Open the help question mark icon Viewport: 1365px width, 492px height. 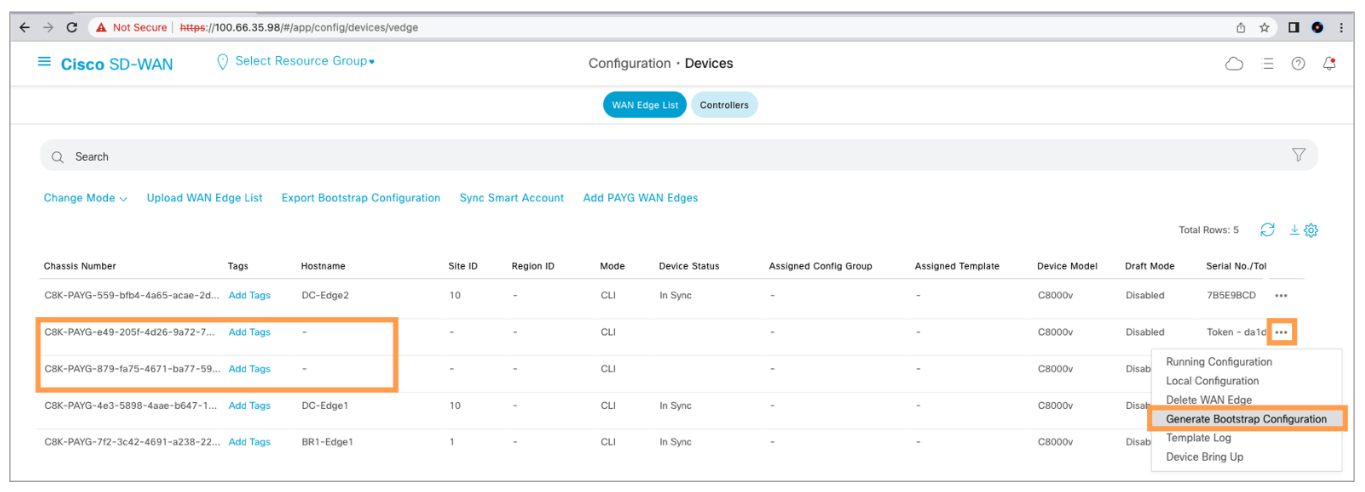(x=1298, y=64)
